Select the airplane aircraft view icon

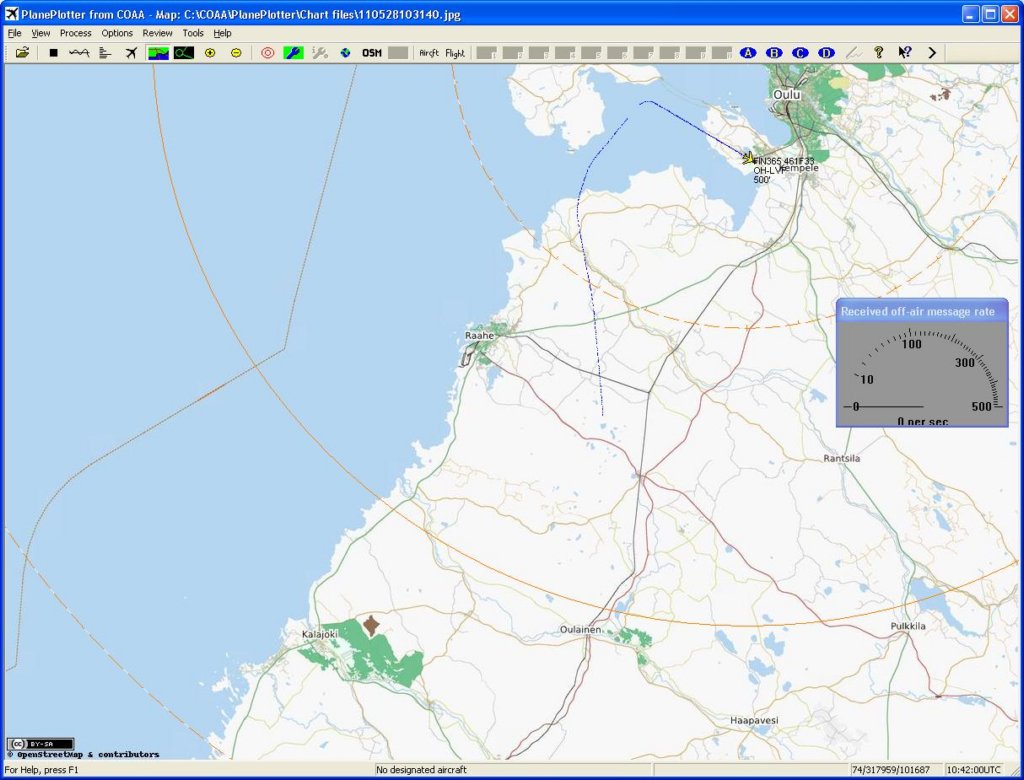click(x=131, y=53)
